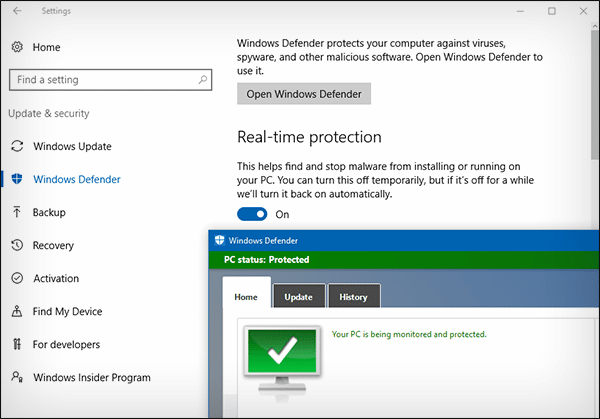The image size is (600, 419).
Task: Click the Windows Update refresh icon
Action: pos(16,147)
